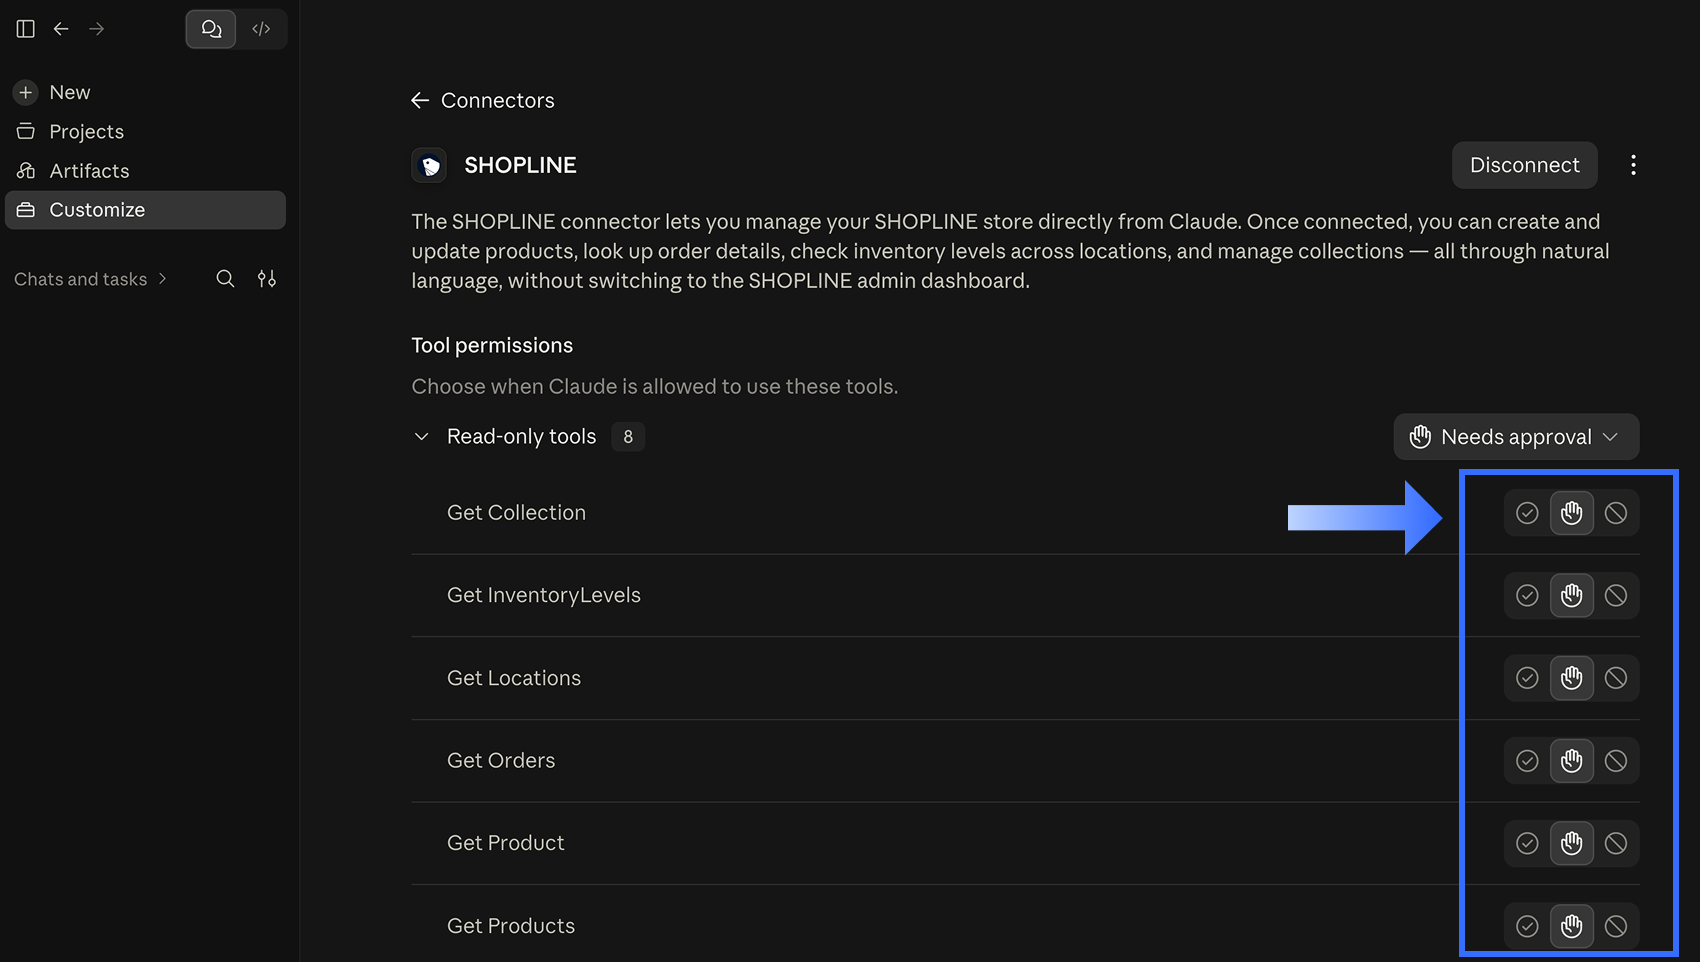The width and height of the screenshot is (1700, 962).
Task: Click the Get Orders tool name
Action: tap(501, 761)
